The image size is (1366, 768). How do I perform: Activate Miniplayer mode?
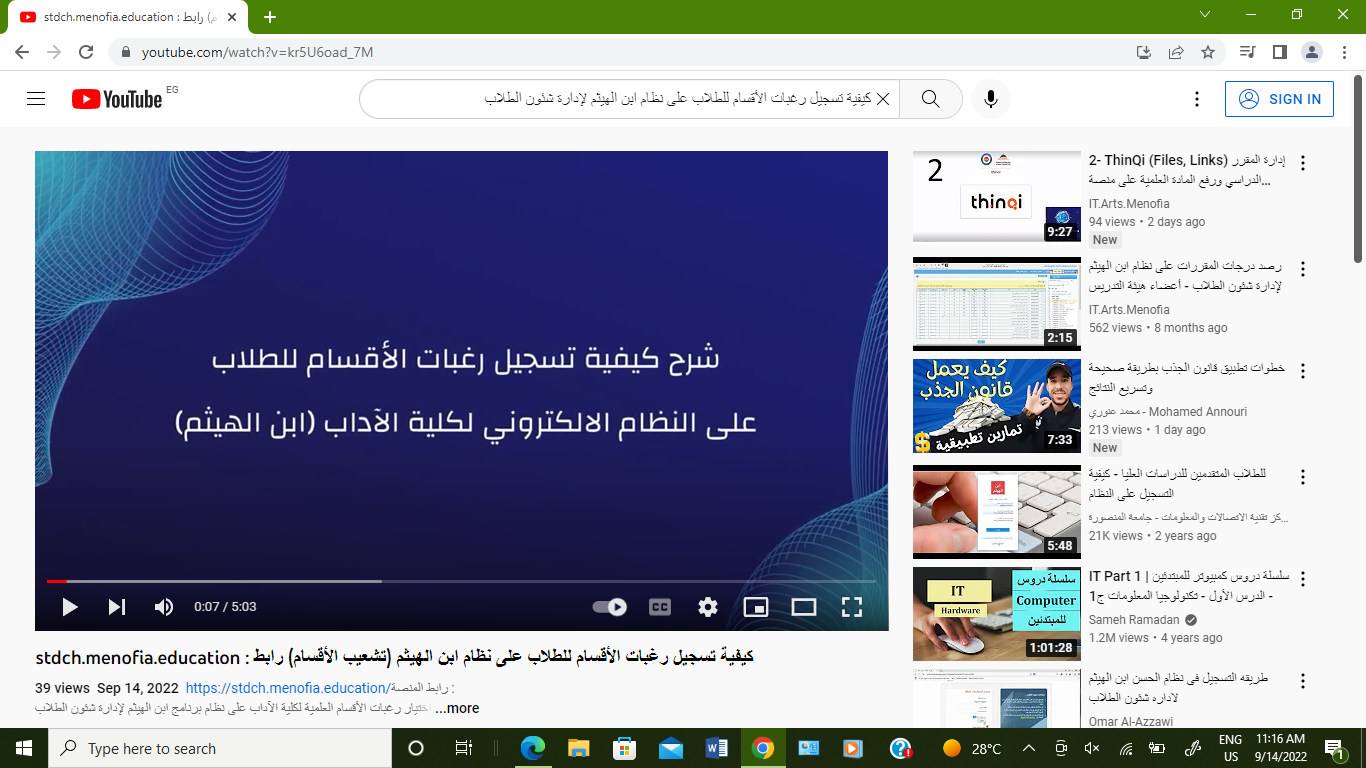(758, 606)
